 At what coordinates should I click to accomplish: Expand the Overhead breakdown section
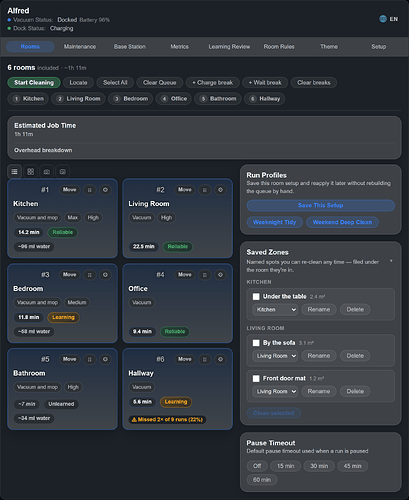click(43, 150)
